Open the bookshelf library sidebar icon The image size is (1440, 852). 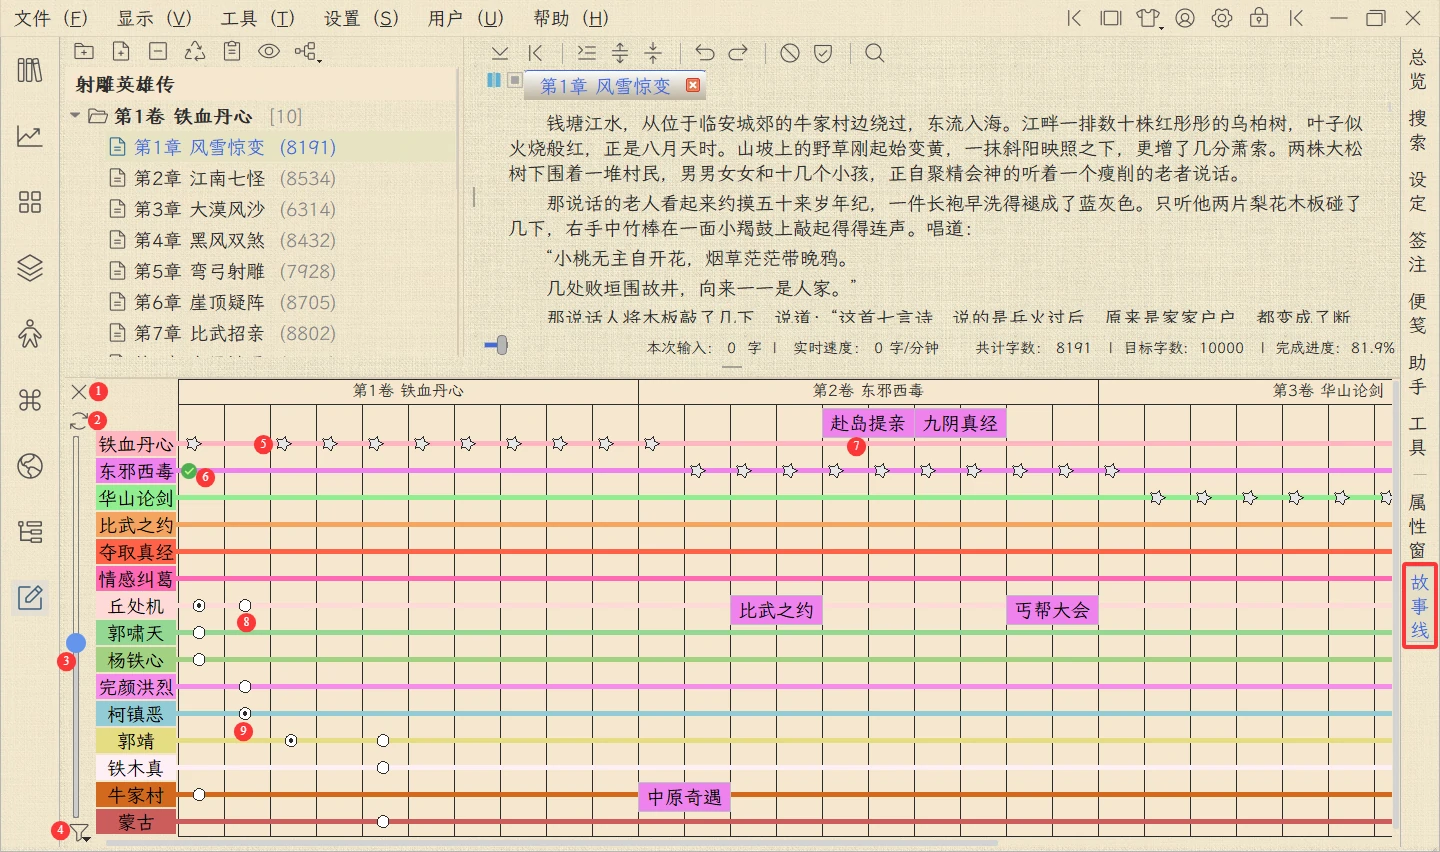pos(30,70)
